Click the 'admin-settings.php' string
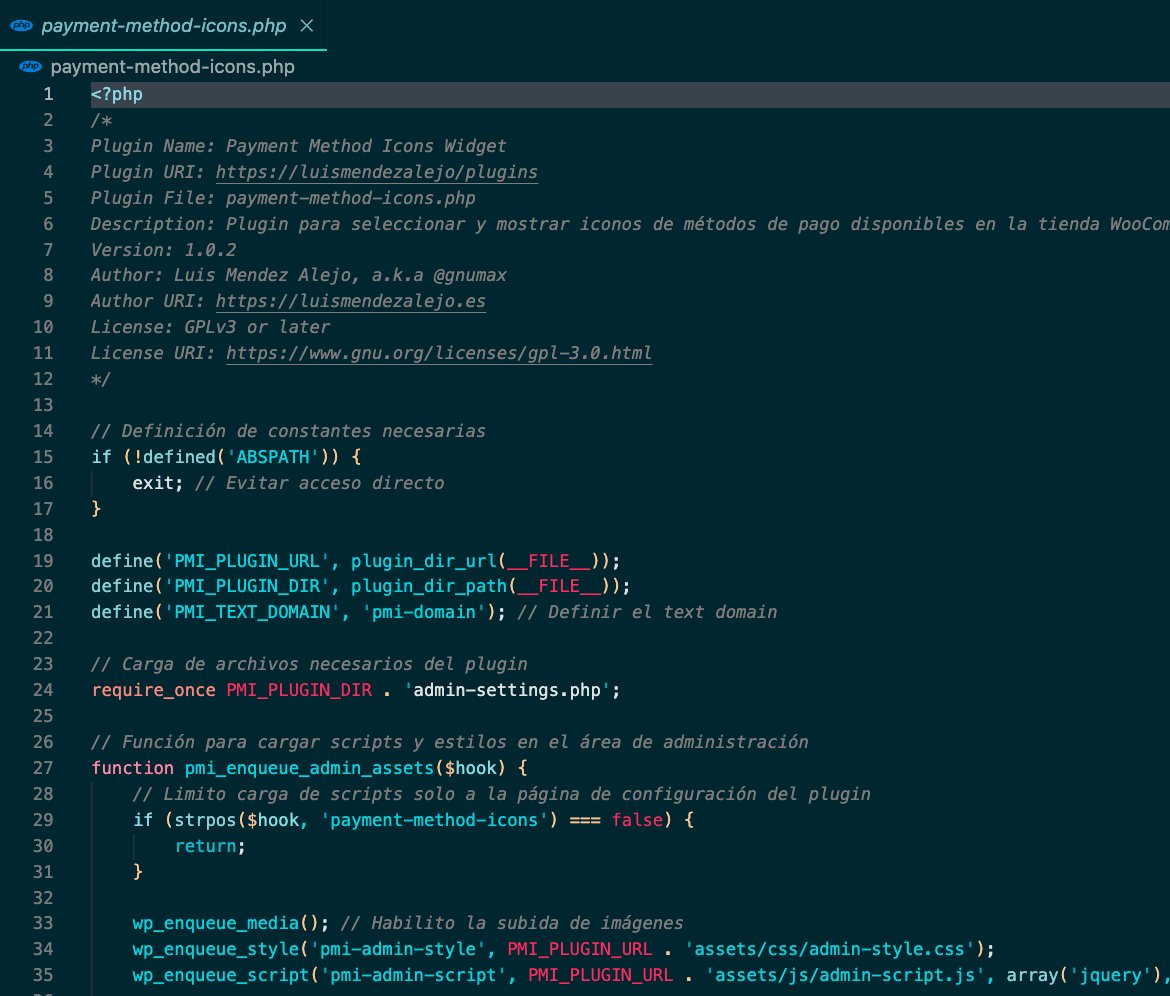The image size is (1170, 996). 507,690
